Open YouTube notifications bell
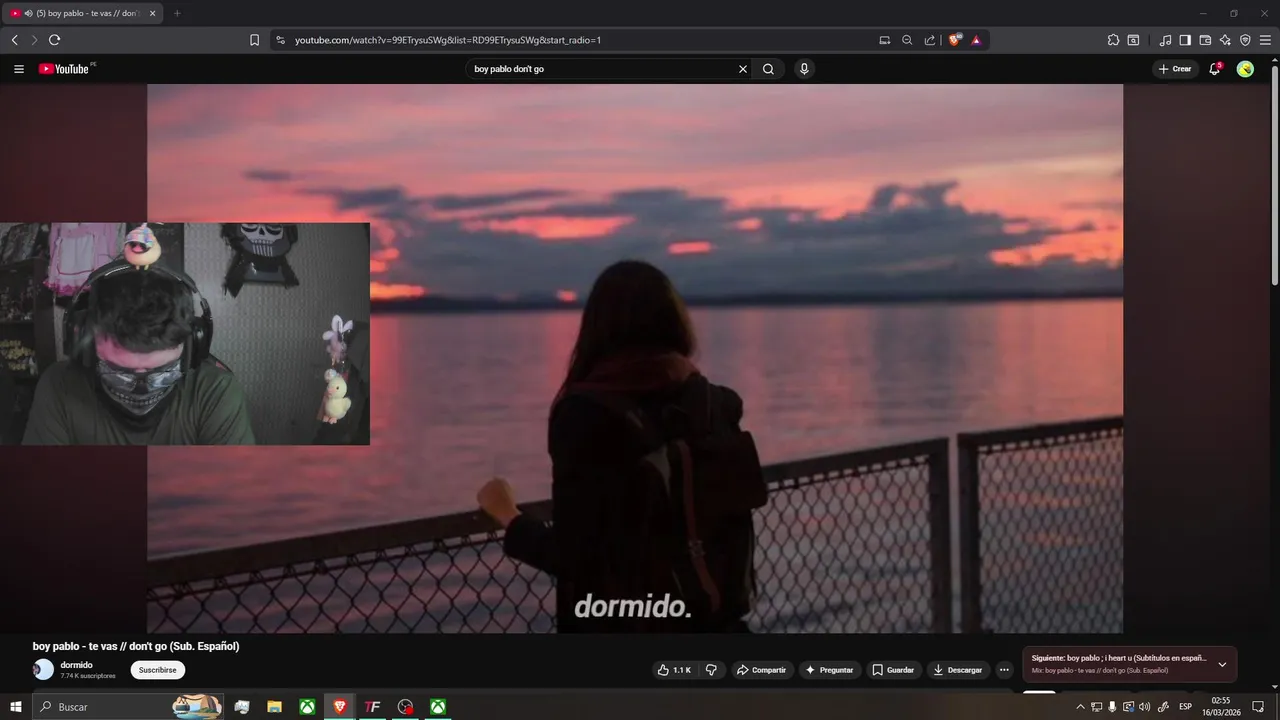This screenshot has width=1280, height=720. 1215,69
